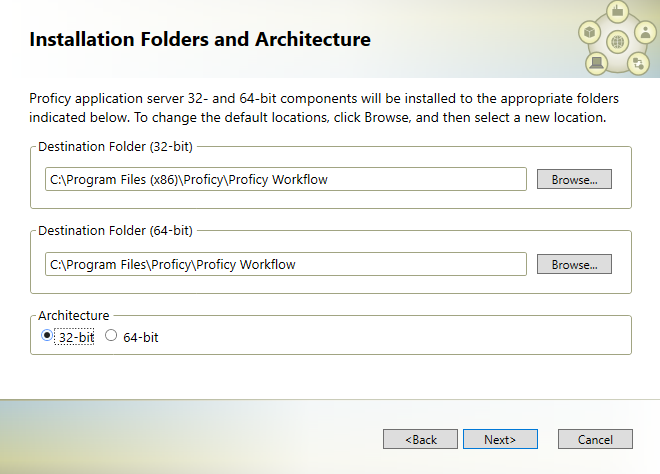Focus the 64-bit destination path field

click(x=286, y=264)
